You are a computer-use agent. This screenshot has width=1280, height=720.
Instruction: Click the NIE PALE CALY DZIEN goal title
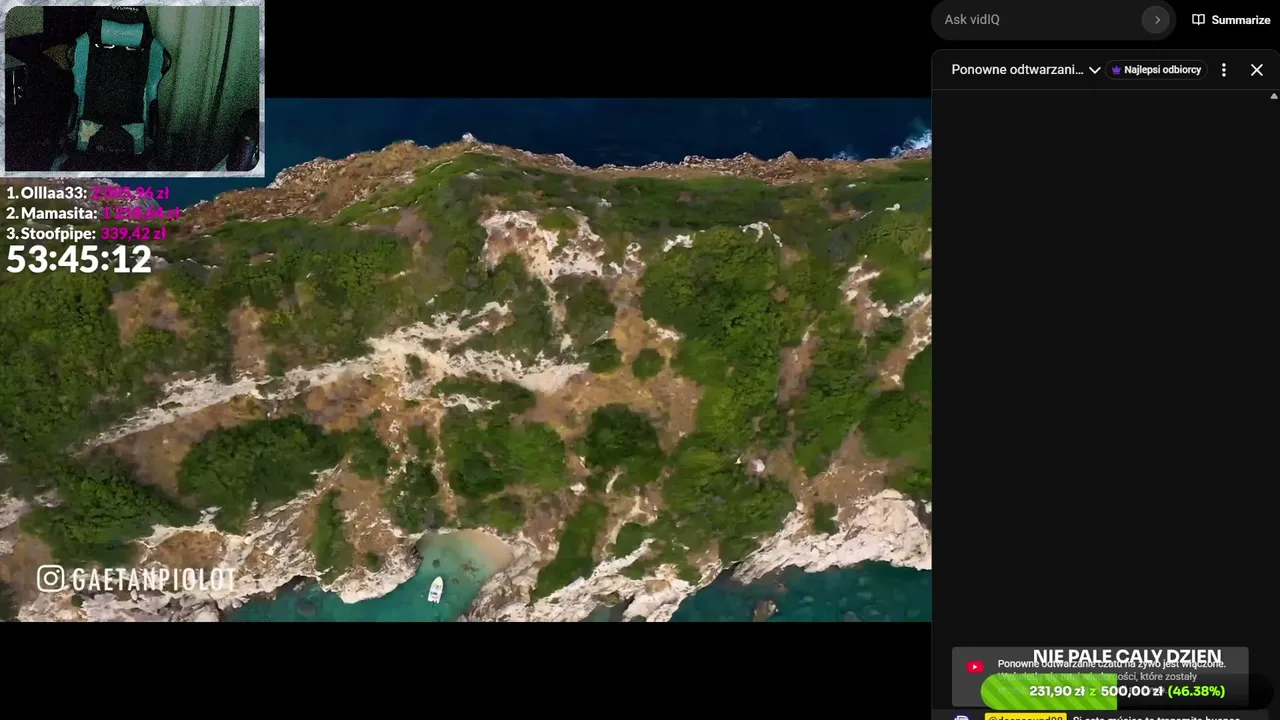(1127, 658)
